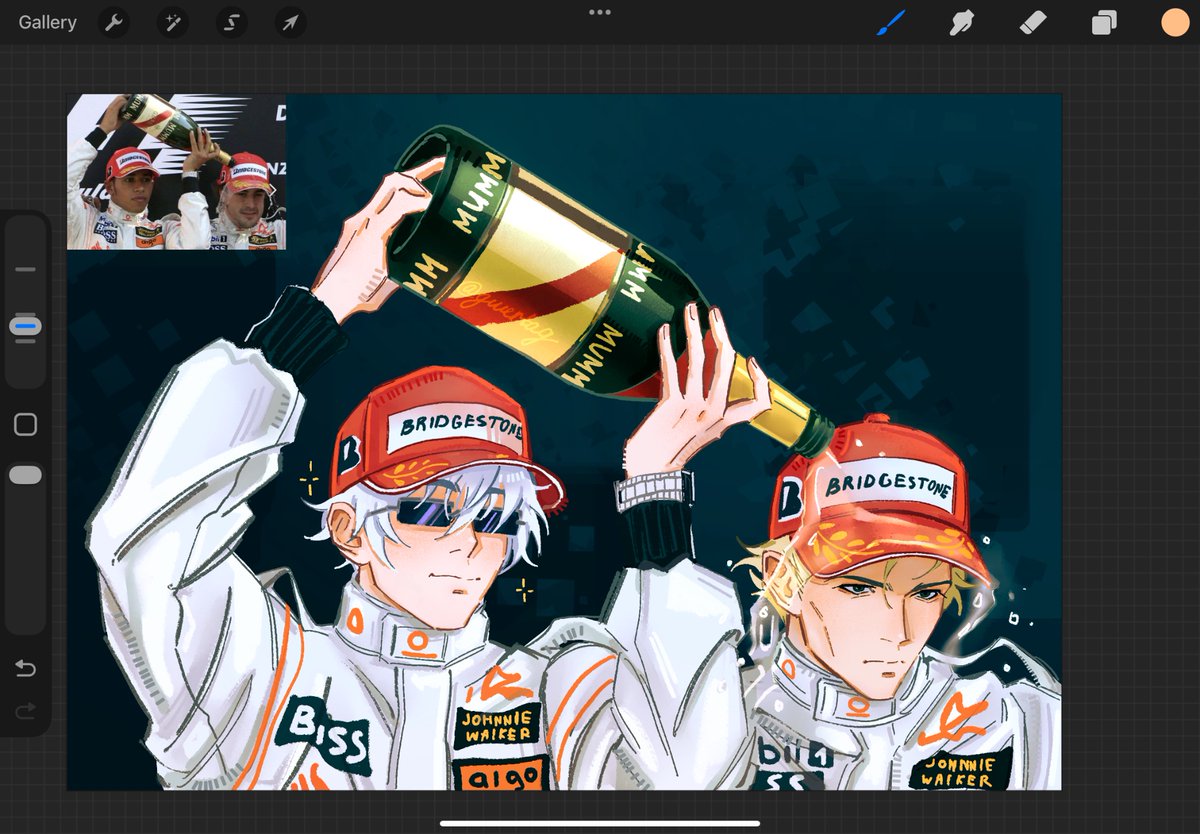Select the Eraser tool

point(1032,23)
